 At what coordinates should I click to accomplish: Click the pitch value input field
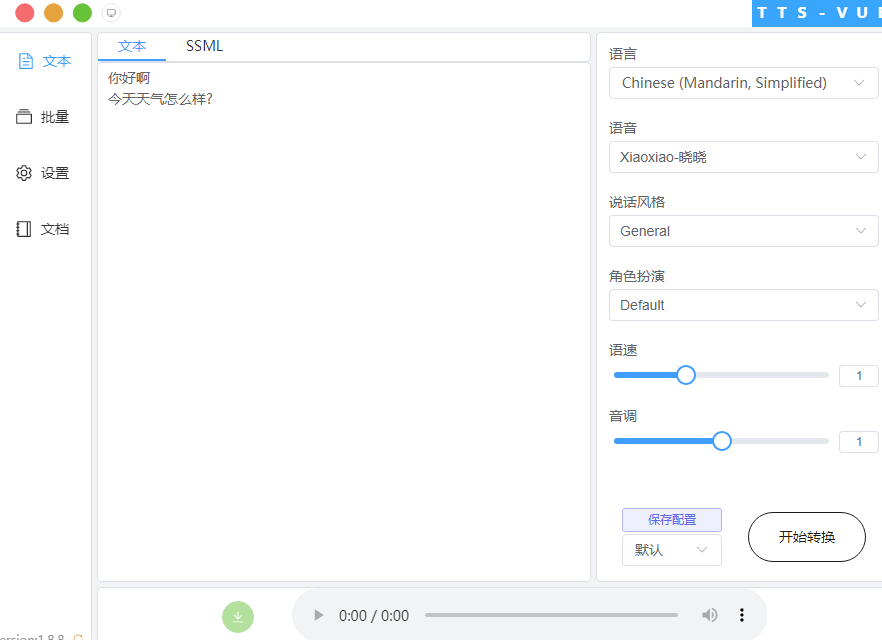tap(858, 441)
